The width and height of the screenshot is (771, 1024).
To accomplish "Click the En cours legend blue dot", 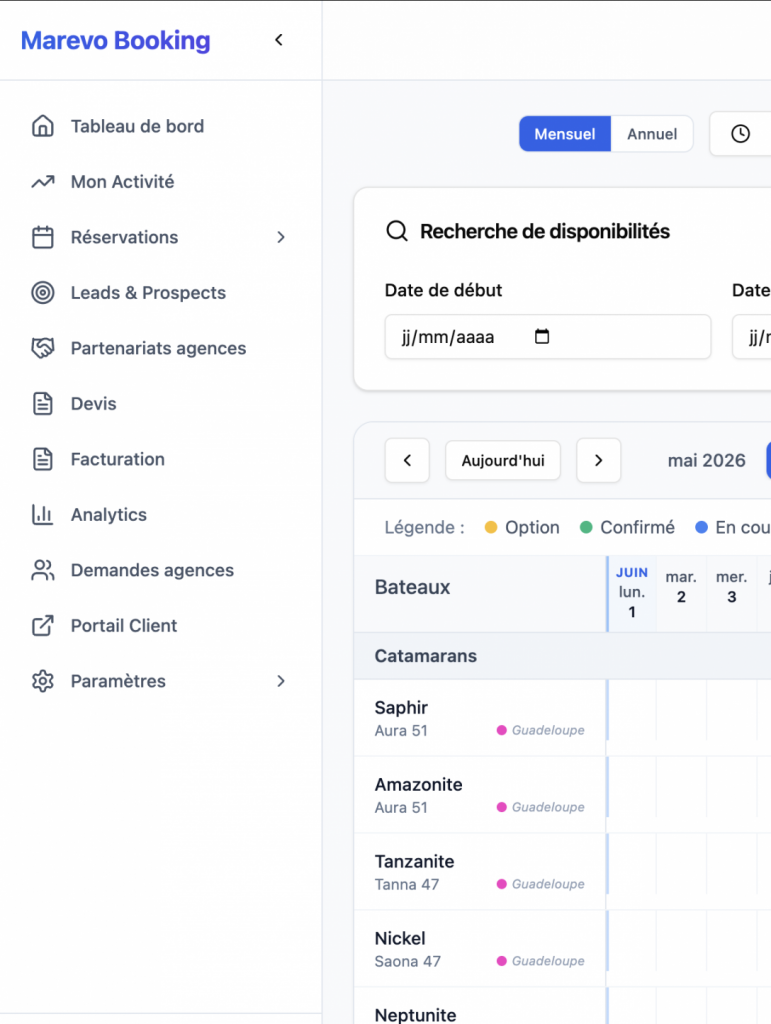I will coord(701,527).
